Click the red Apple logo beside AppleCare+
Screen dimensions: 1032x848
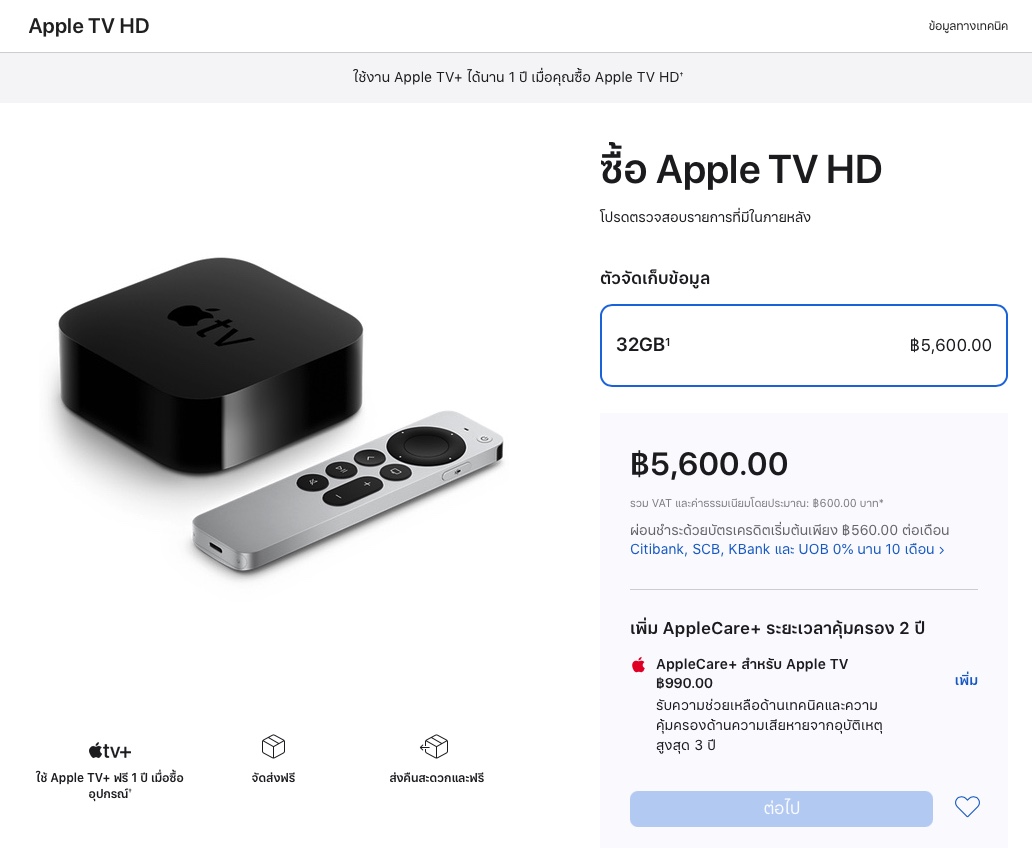tap(639, 665)
